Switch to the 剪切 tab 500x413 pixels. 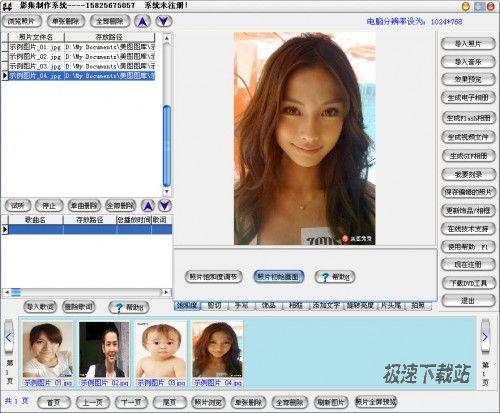(214, 305)
